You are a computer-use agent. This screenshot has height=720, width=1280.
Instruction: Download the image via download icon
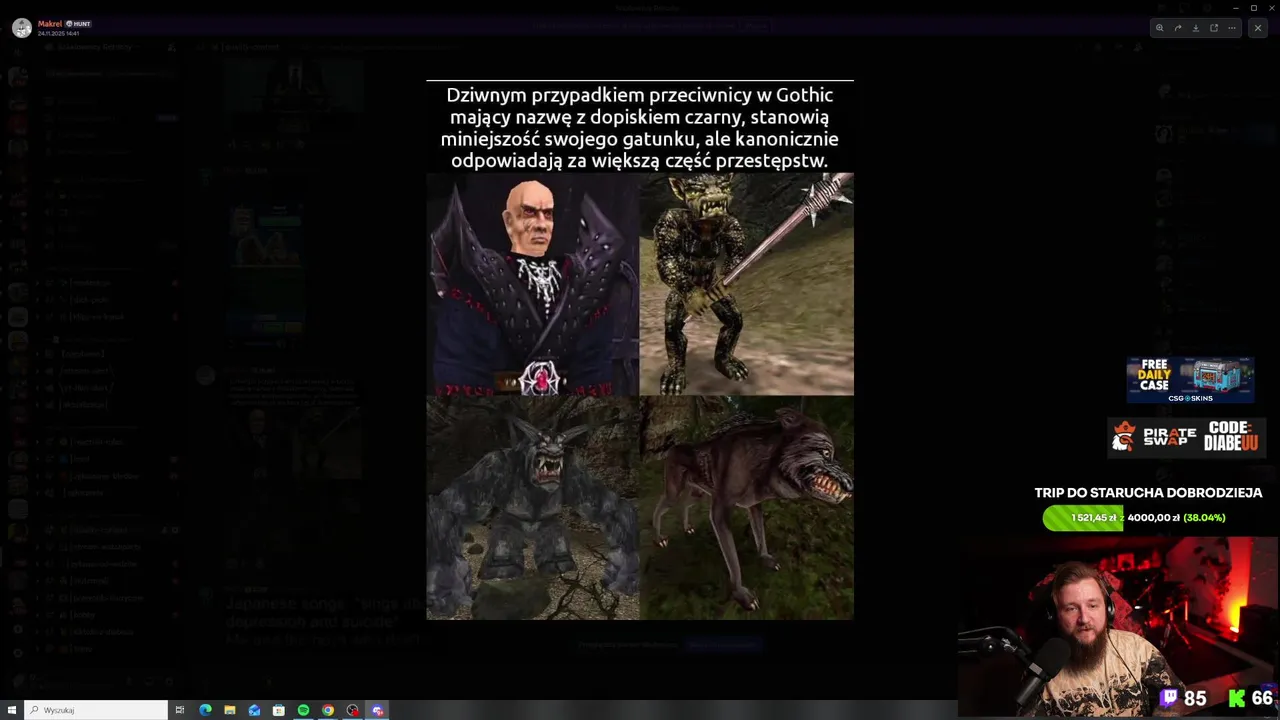[1195, 28]
